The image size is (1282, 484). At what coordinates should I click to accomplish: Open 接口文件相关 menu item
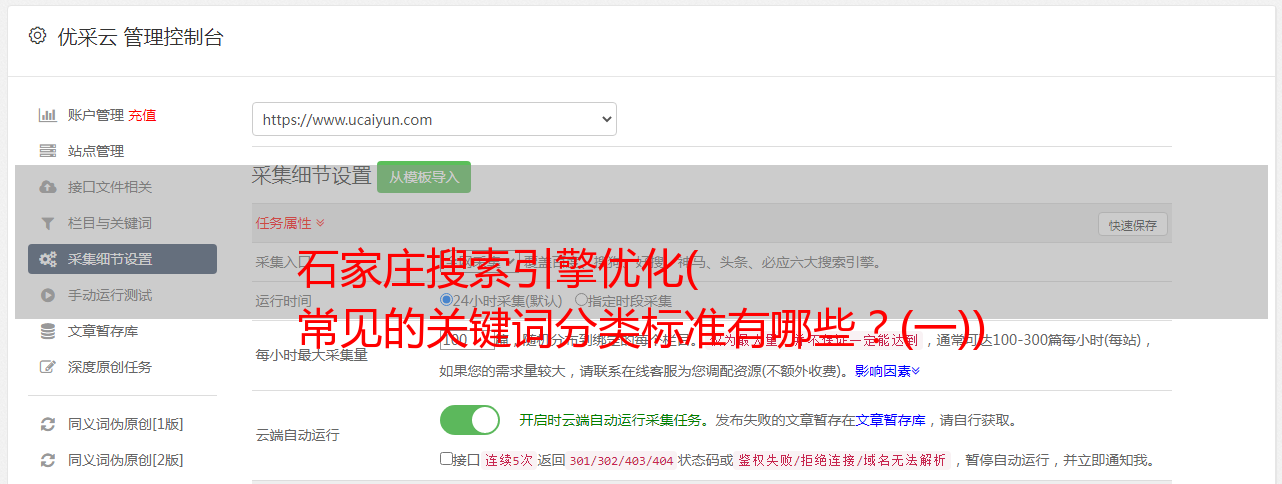click(x=110, y=187)
